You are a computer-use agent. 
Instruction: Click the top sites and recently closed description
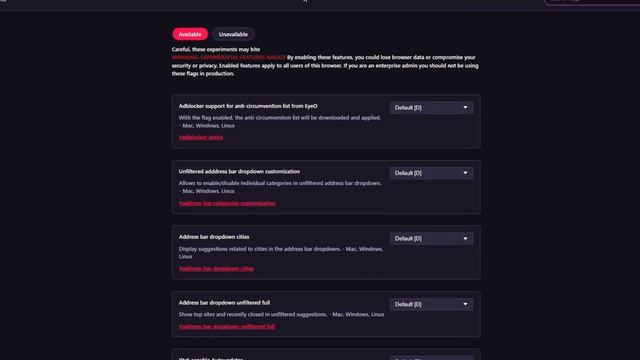pos(281,315)
